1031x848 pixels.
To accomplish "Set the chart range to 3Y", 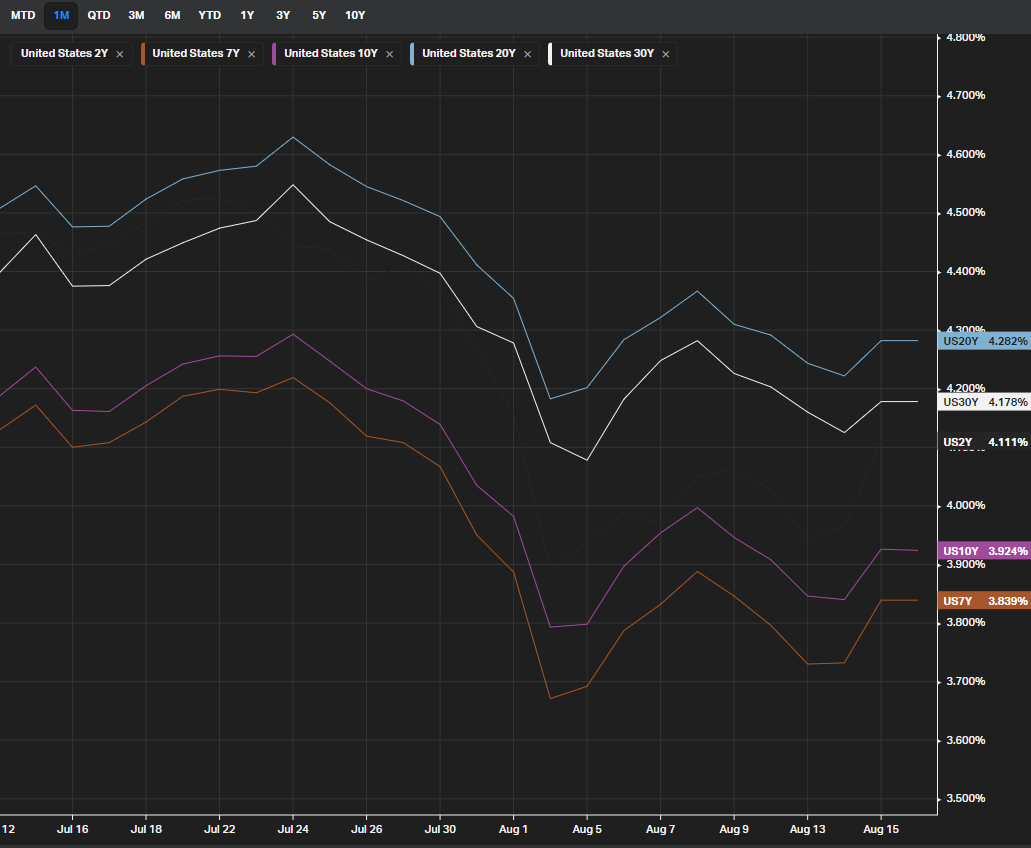I will (x=283, y=15).
